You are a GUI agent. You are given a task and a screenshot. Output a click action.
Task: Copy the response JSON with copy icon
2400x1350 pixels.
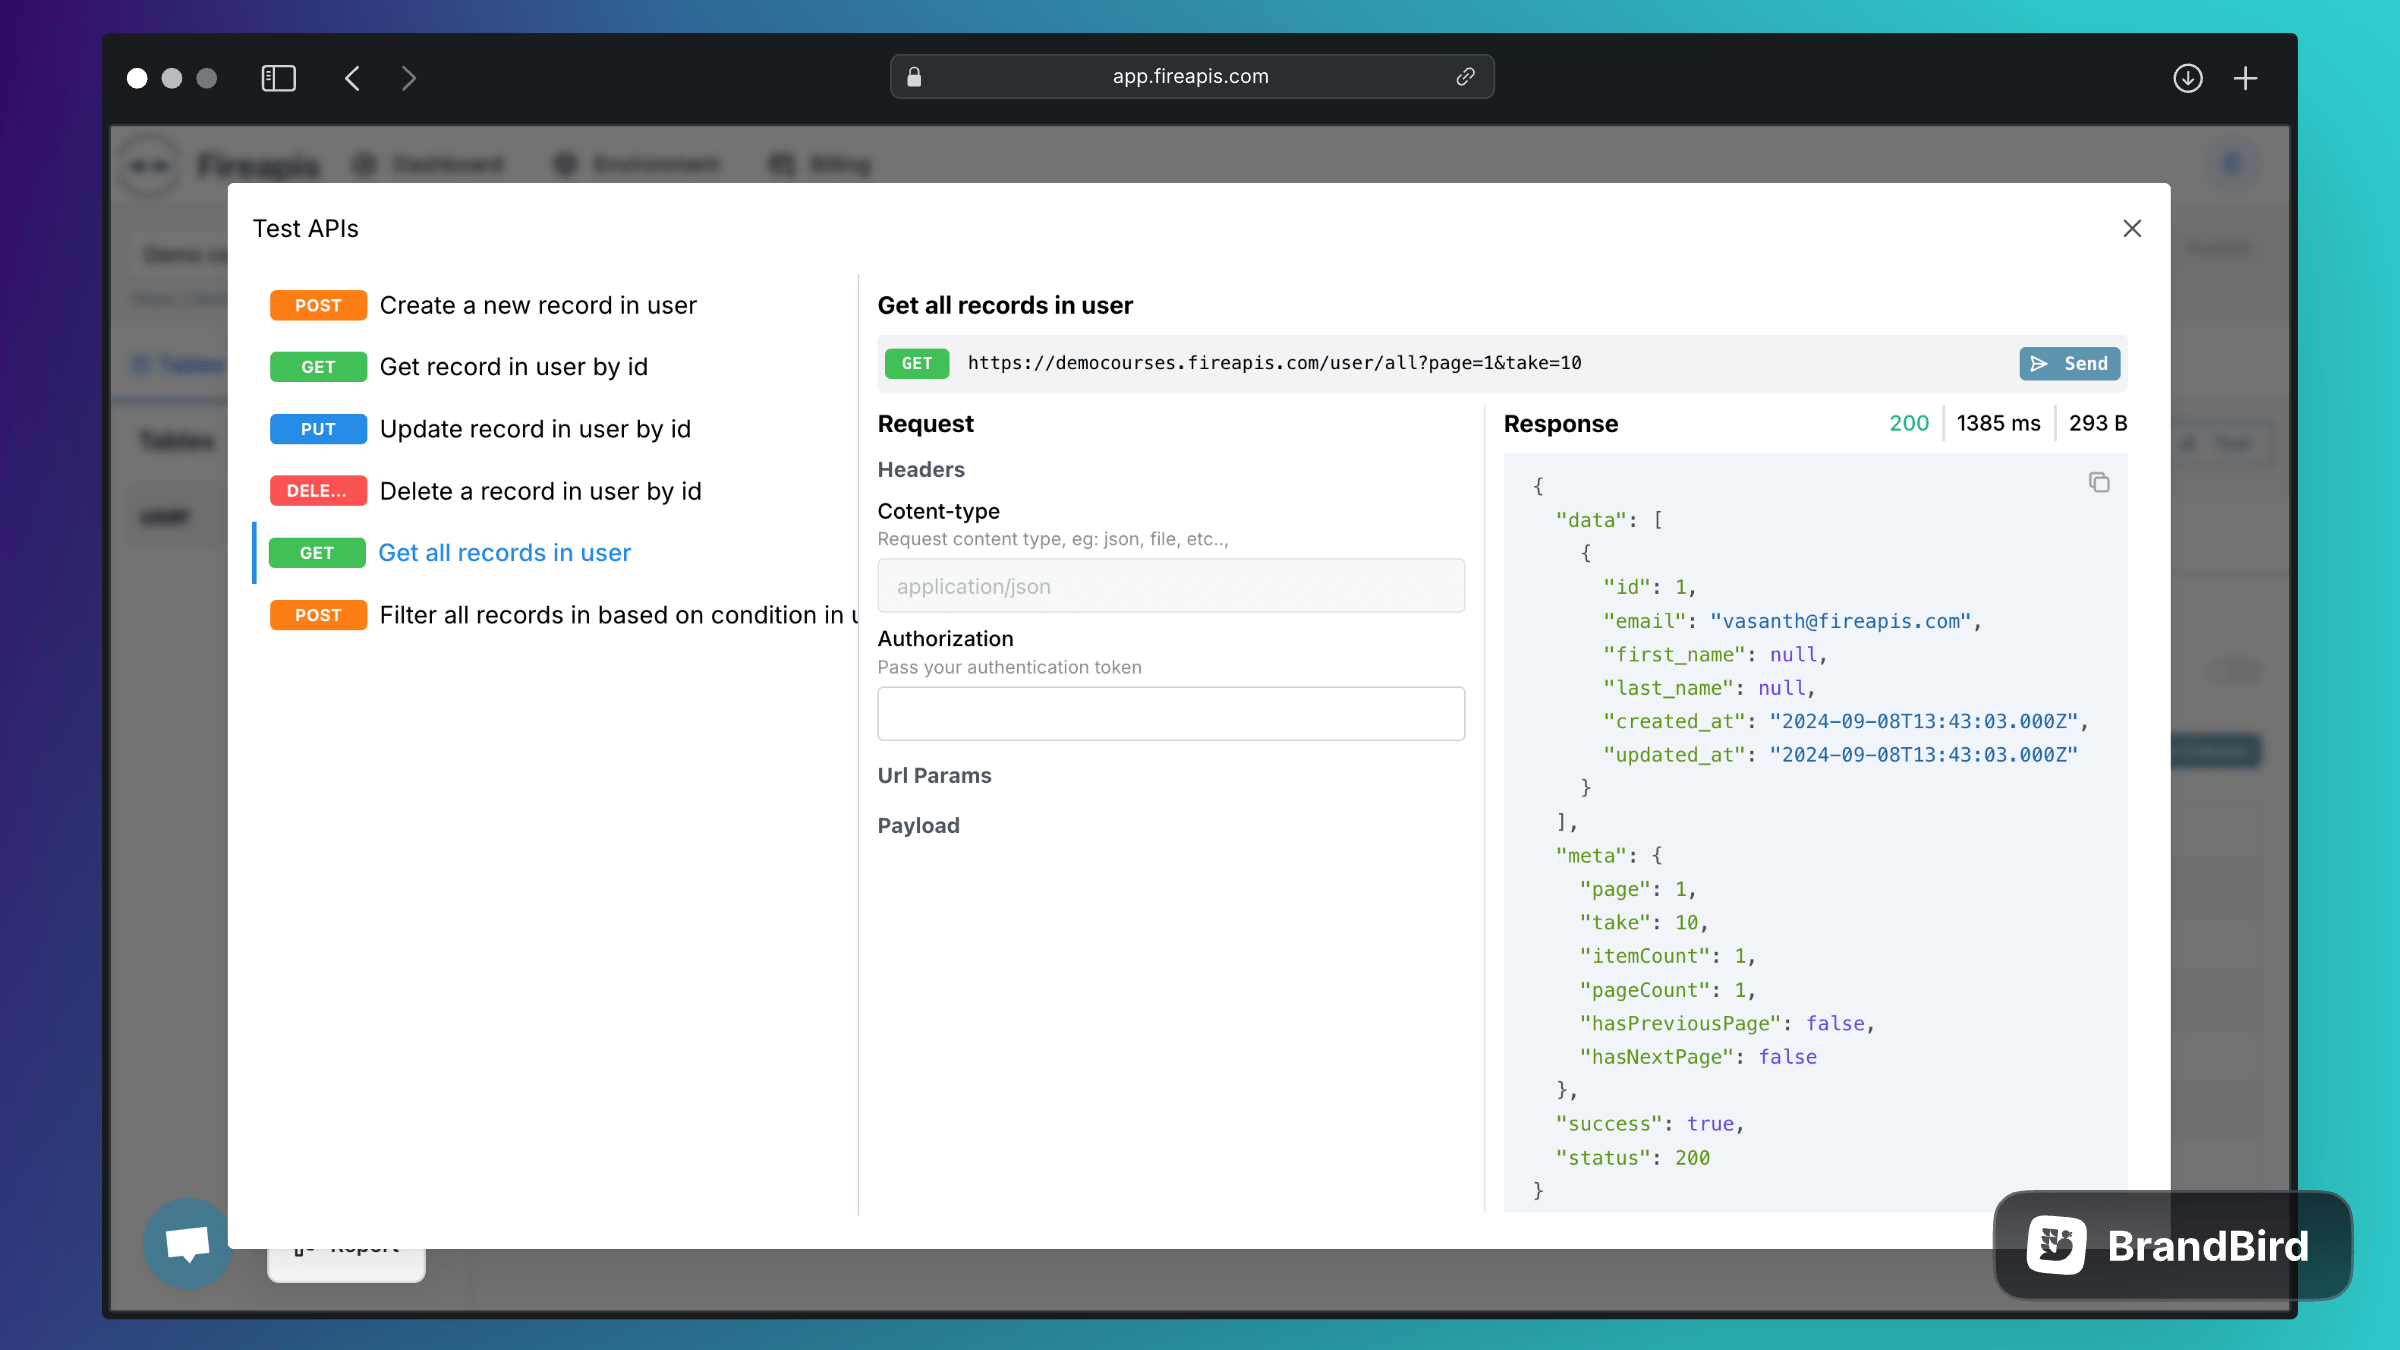click(2099, 483)
